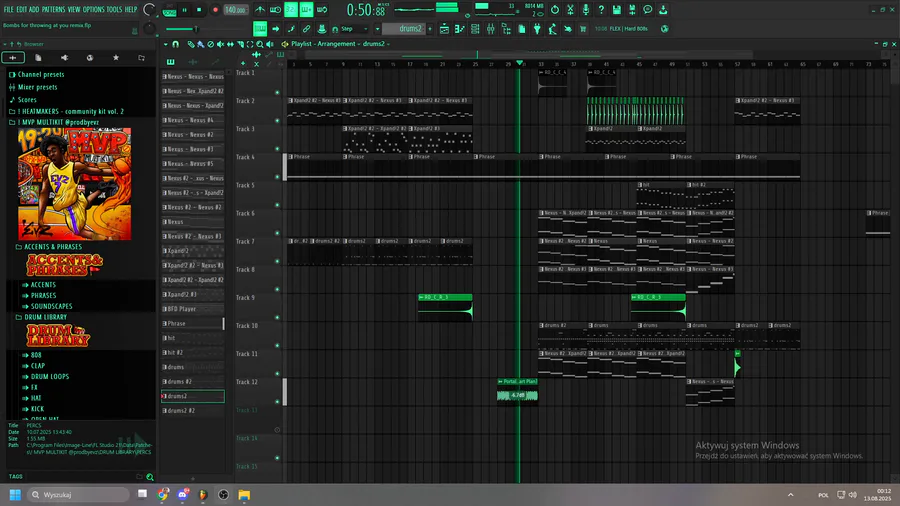Select the Slice tool in playlist toolbar
900x506 pixels.
(240, 44)
